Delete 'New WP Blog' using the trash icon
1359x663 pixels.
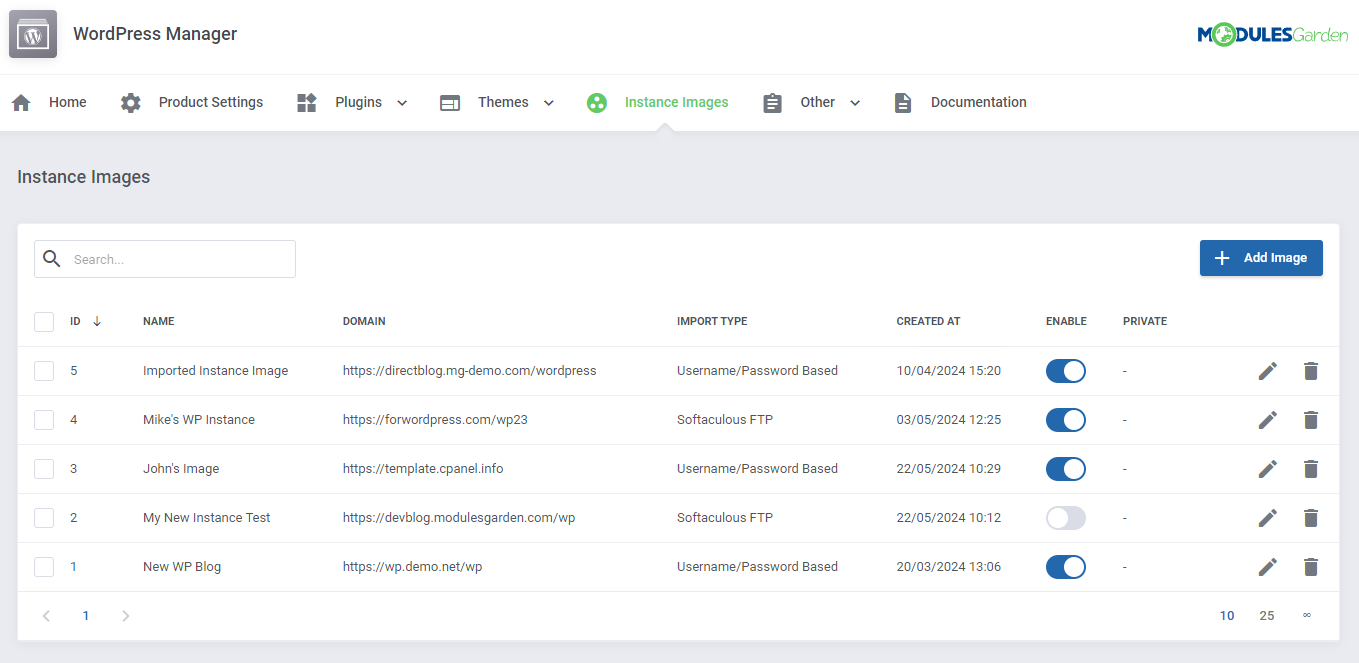(1311, 567)
